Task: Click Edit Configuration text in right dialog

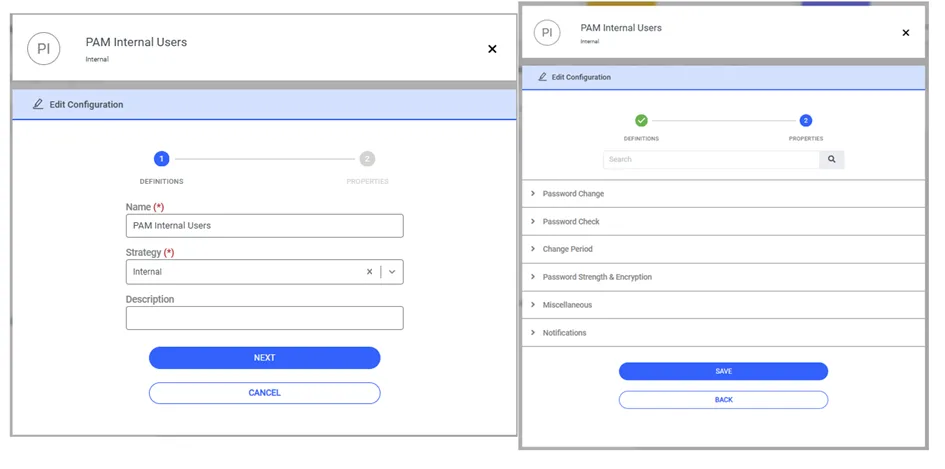Action: click(x=581, y=77)
